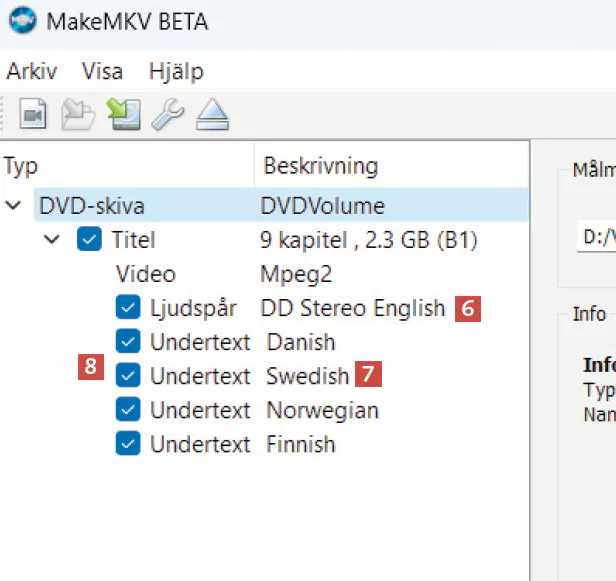Uncheck the Norwegian Undertext checkbox

[127, 410]
